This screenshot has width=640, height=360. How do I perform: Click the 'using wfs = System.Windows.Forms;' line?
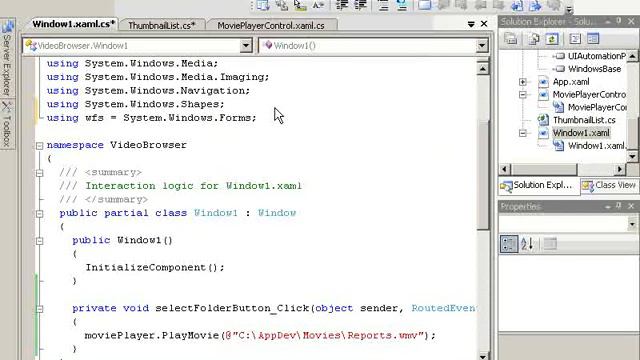(x=151, y=118)
